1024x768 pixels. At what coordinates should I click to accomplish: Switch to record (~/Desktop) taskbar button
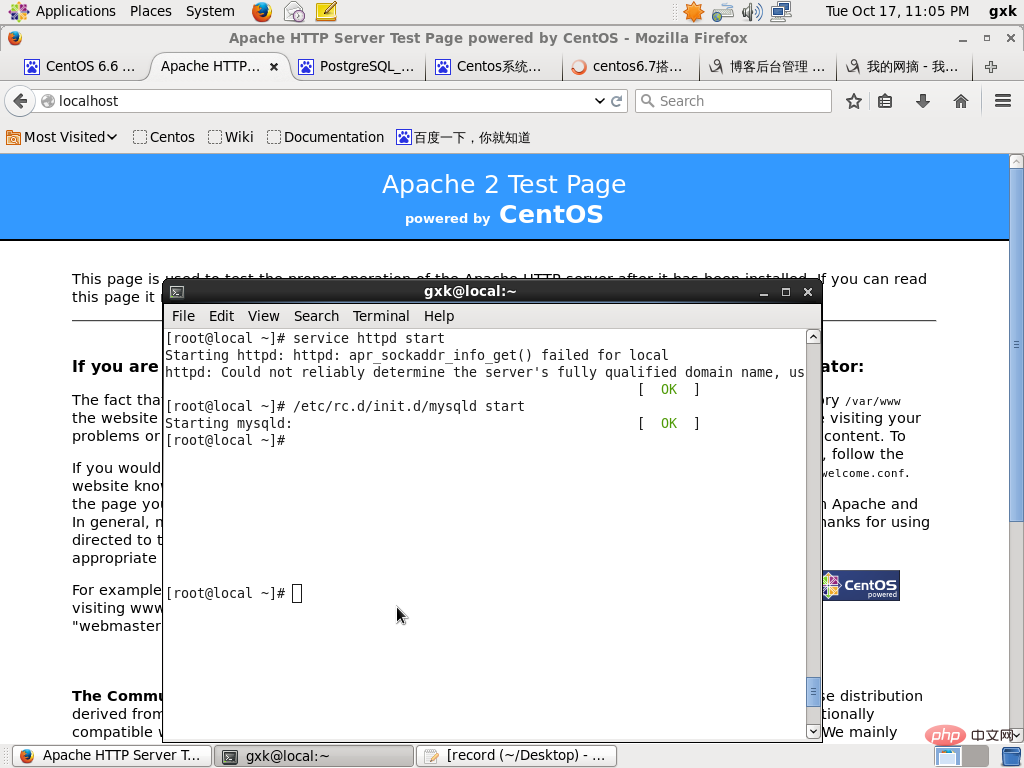click(516, 756)
